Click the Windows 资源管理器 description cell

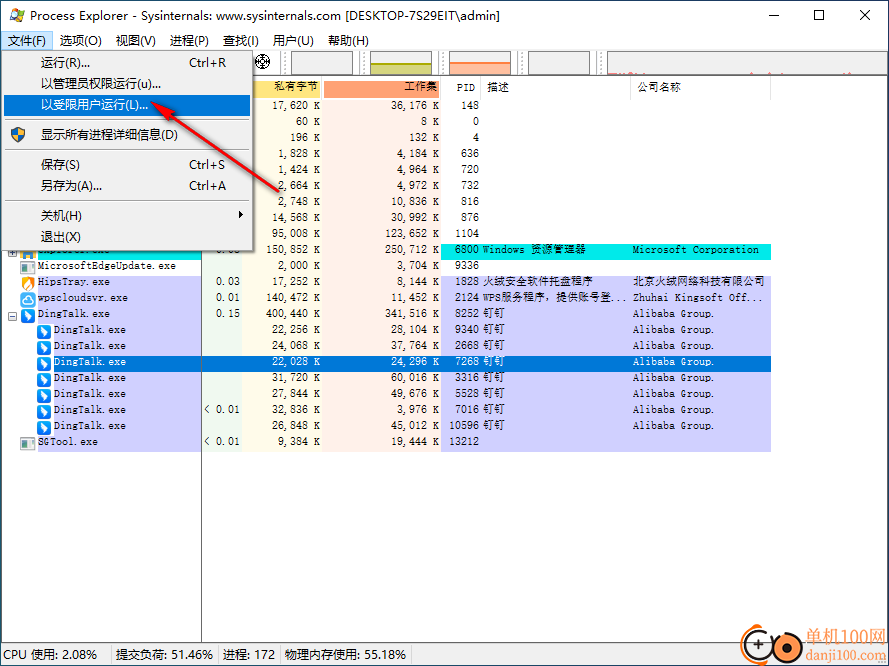(x=534, y=250)
